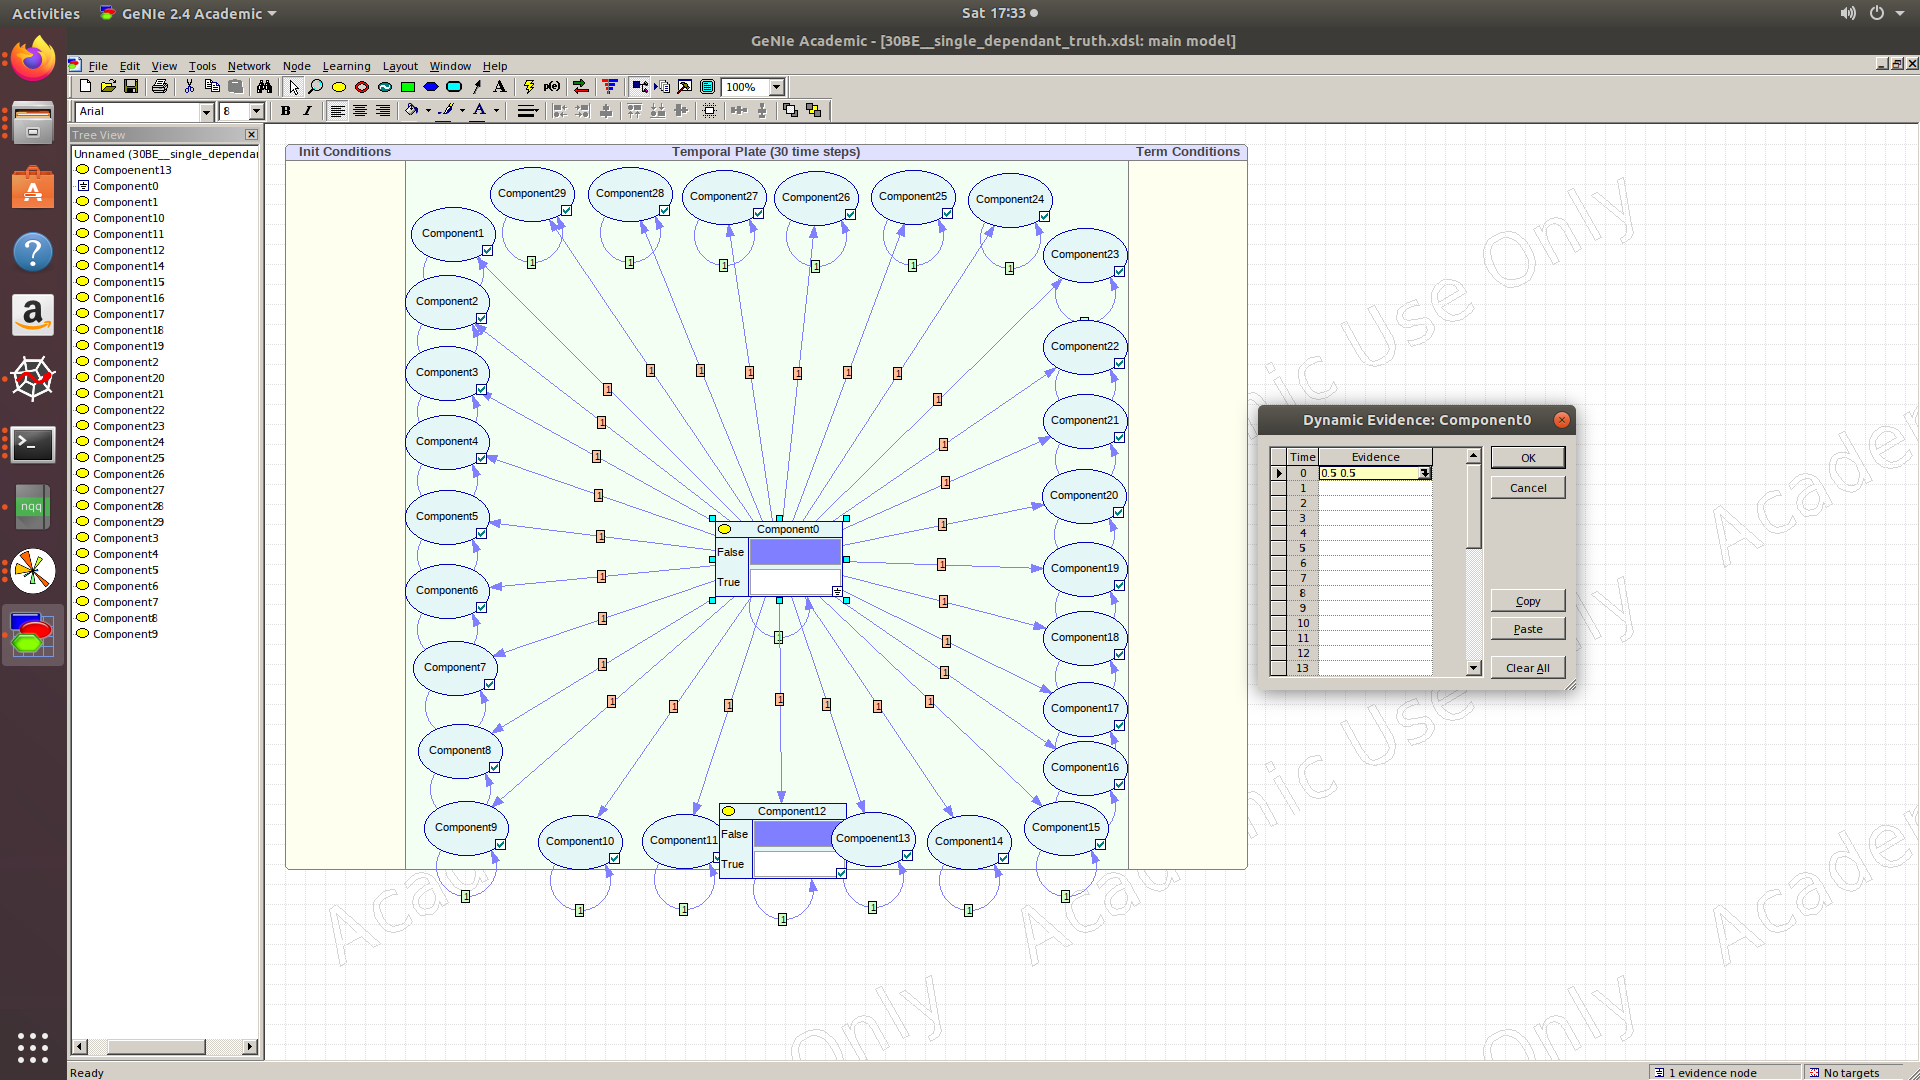This screenshot has width=1920, height=1080.
Task: Toggle the checkbox on Component10 node
Action: 614,859
